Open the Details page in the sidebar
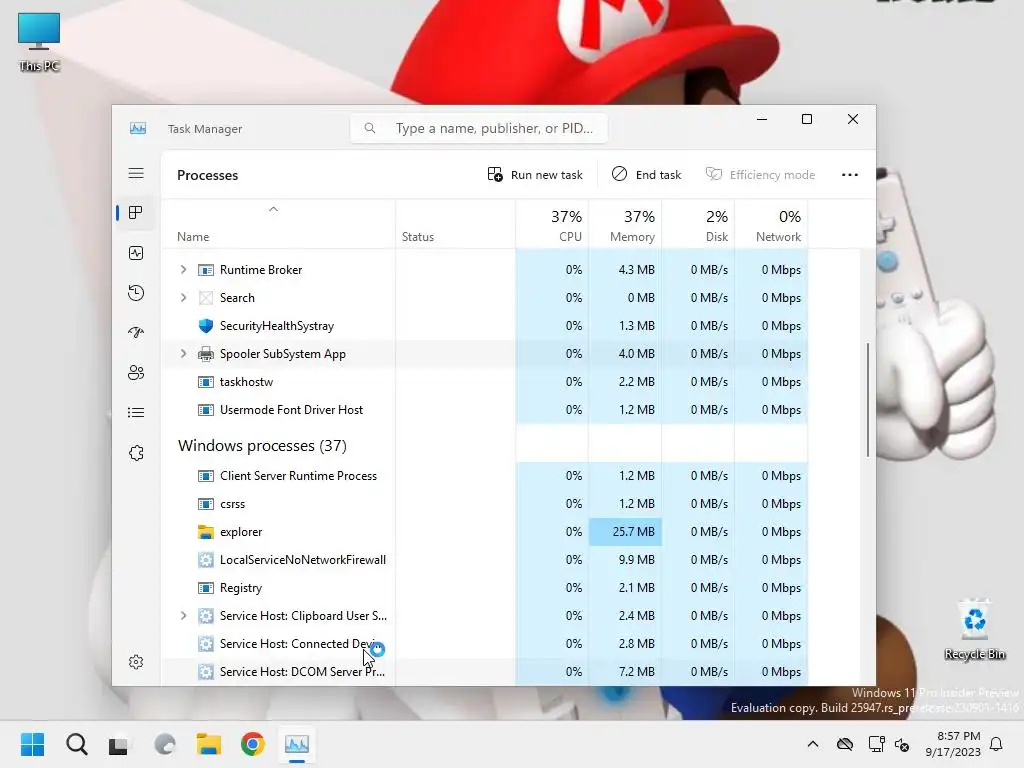The height and width of the screenshot is (768, 1024). [x=136, y=413]
